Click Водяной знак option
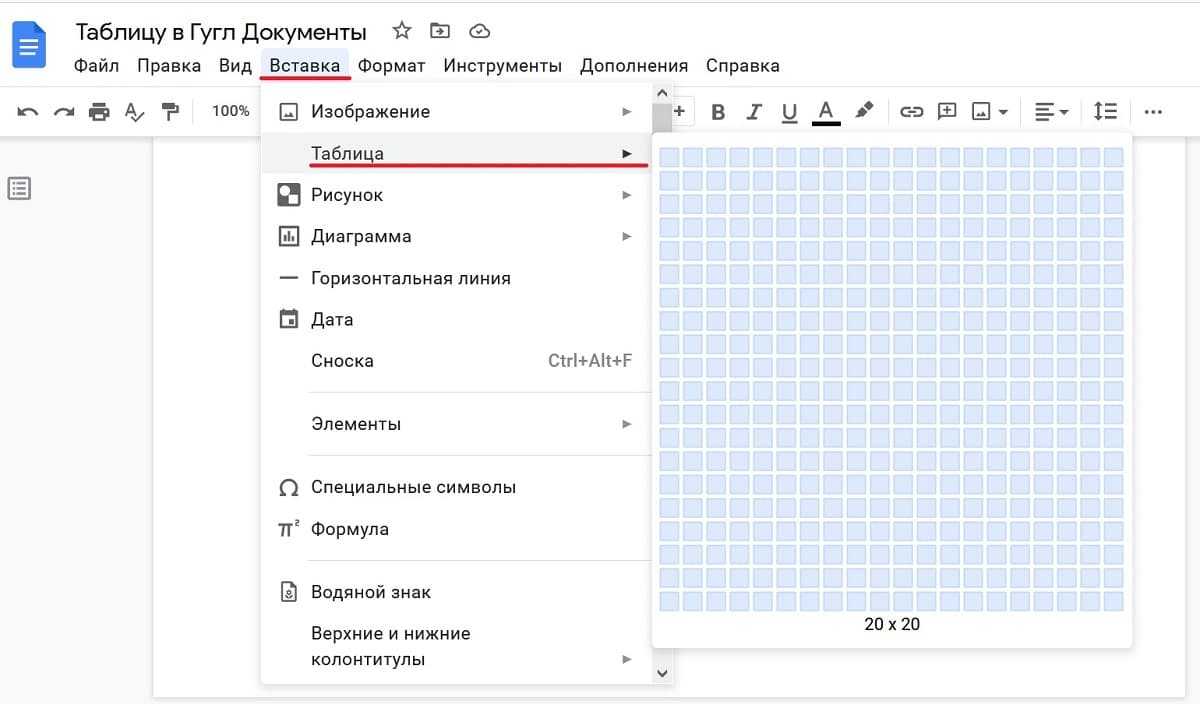The image size is (1200, 704). (370, 592)
